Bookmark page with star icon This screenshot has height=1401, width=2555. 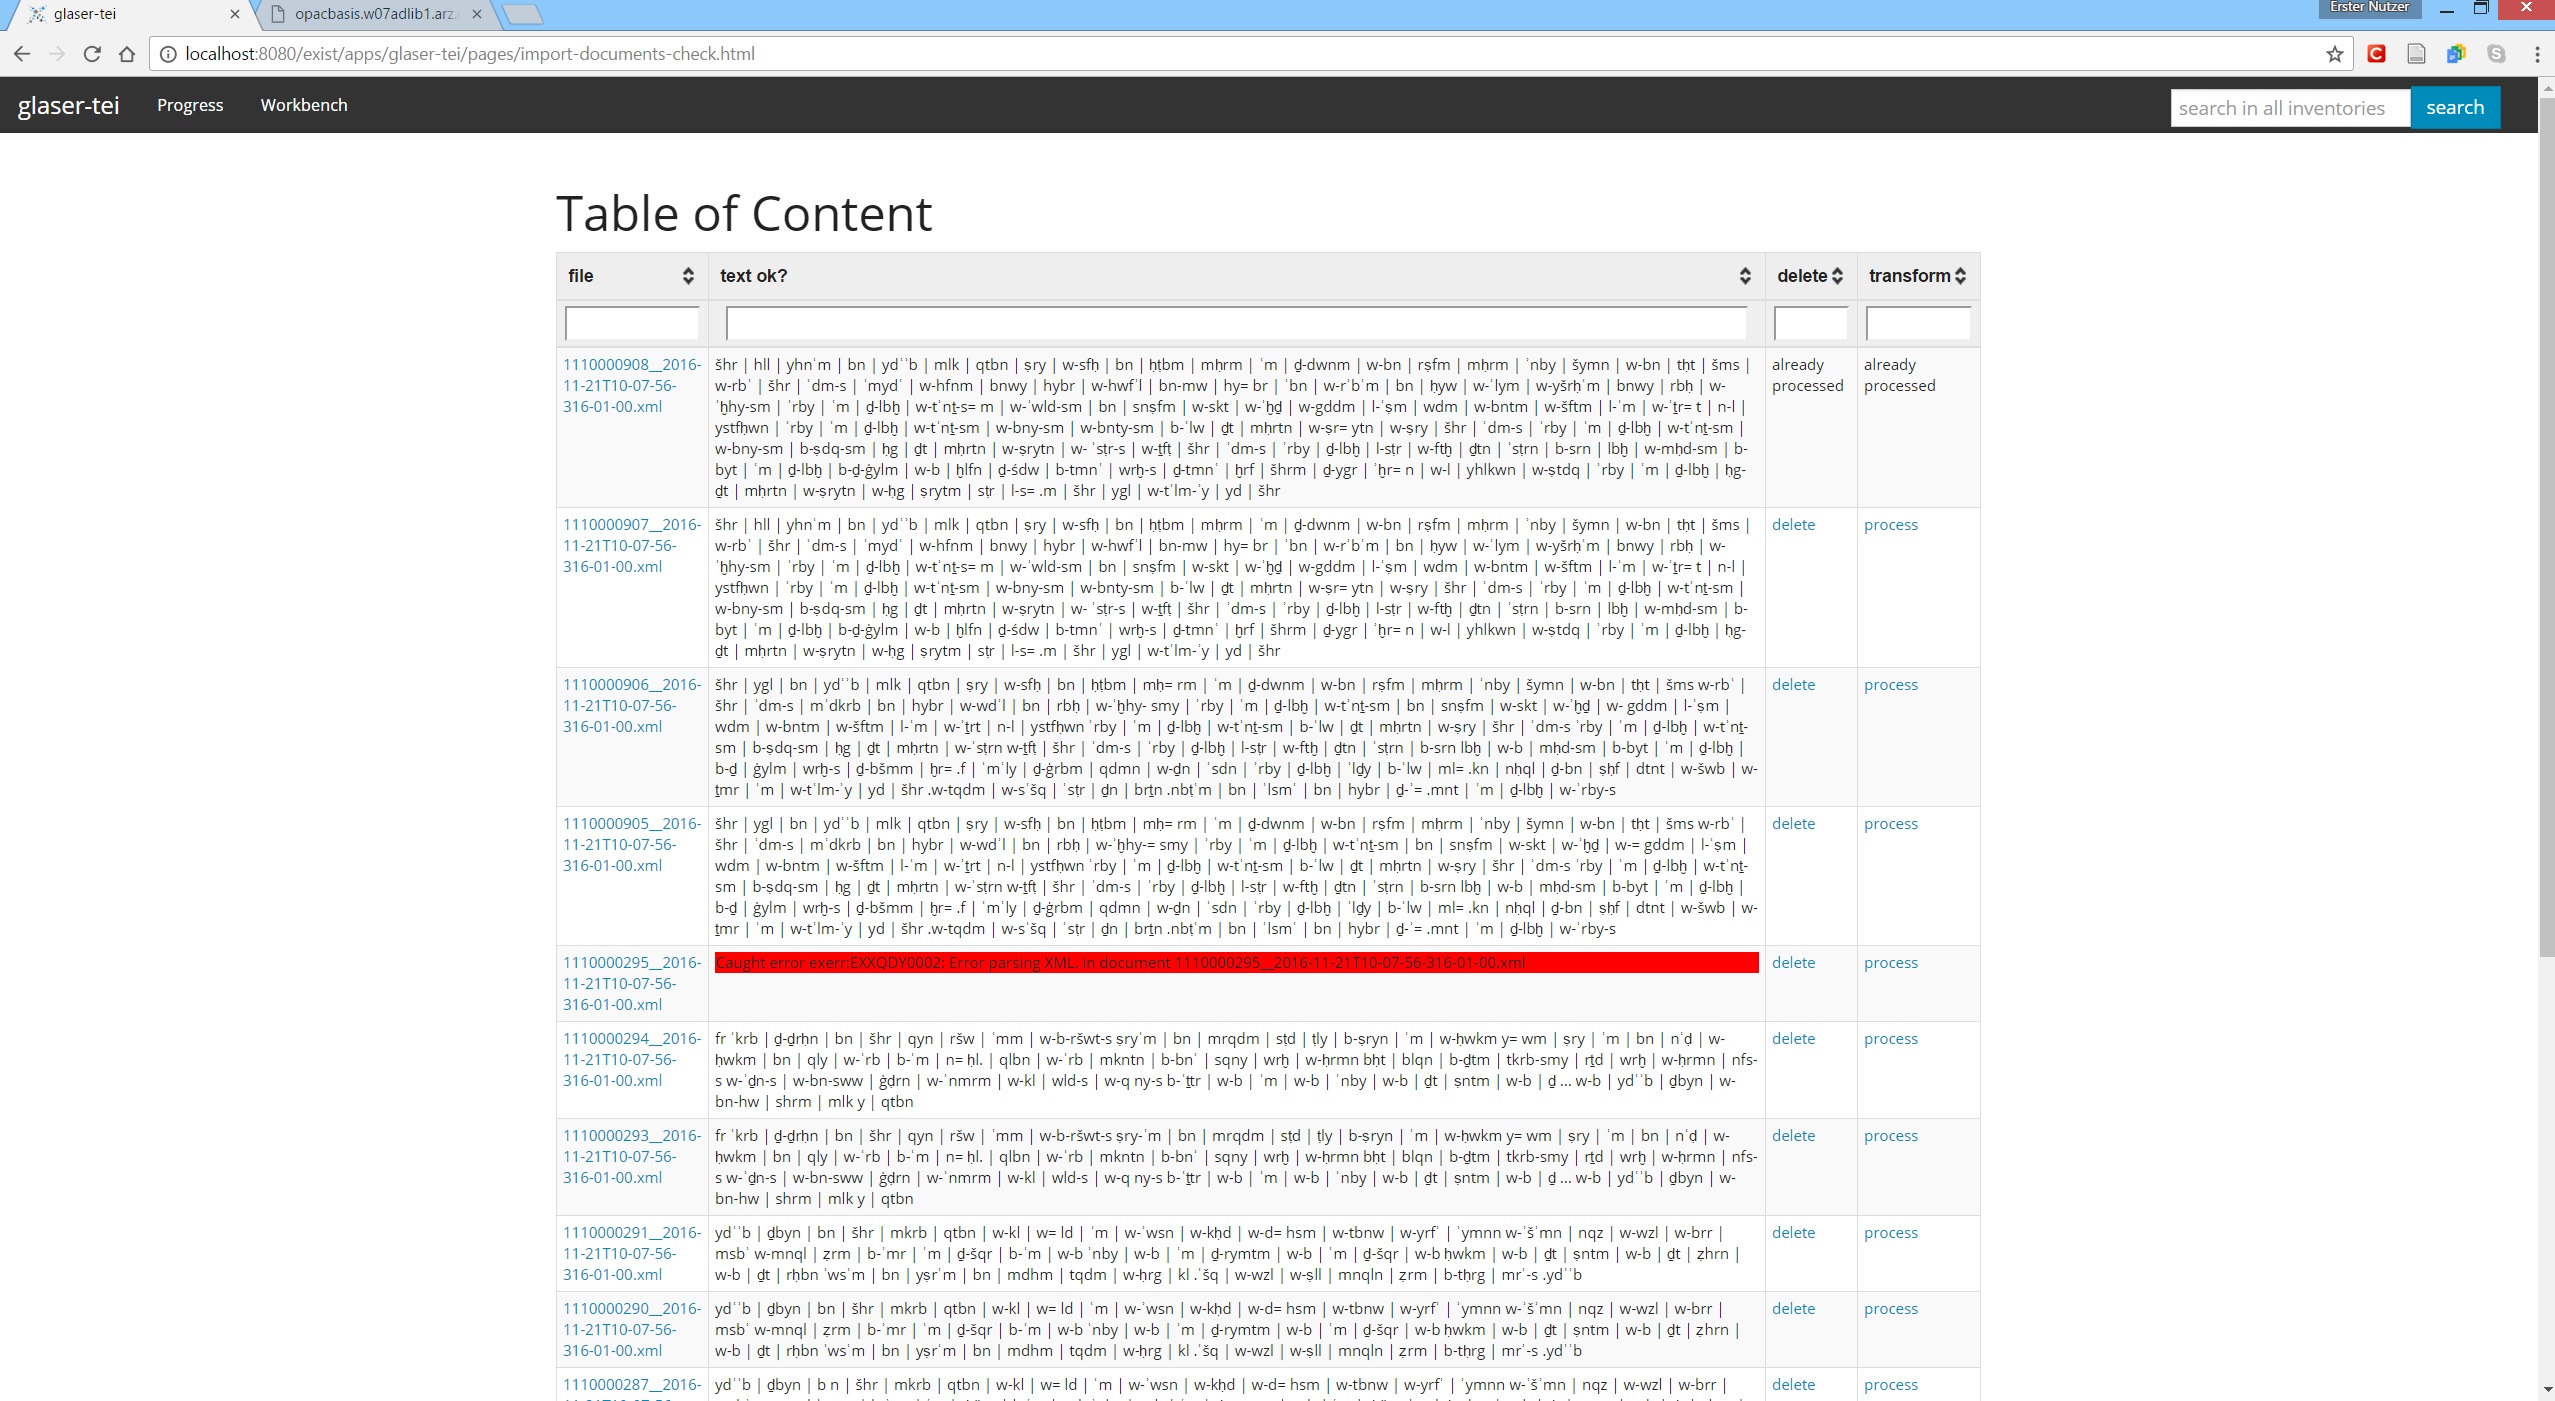(2334, 54)
